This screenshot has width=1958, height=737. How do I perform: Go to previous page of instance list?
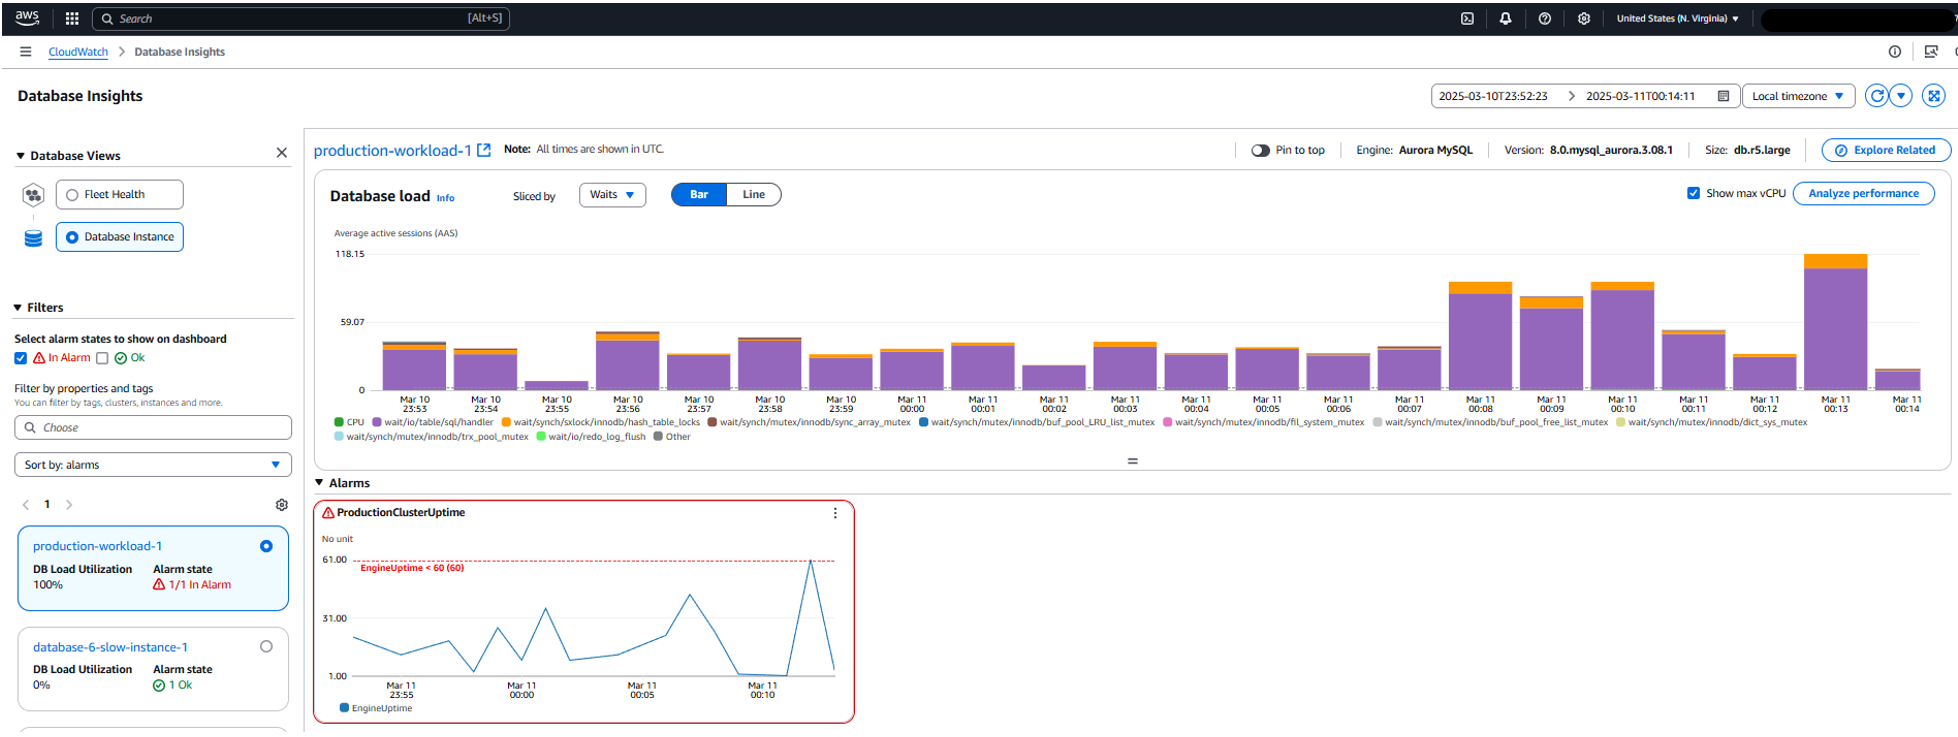[x=25, y=505]
